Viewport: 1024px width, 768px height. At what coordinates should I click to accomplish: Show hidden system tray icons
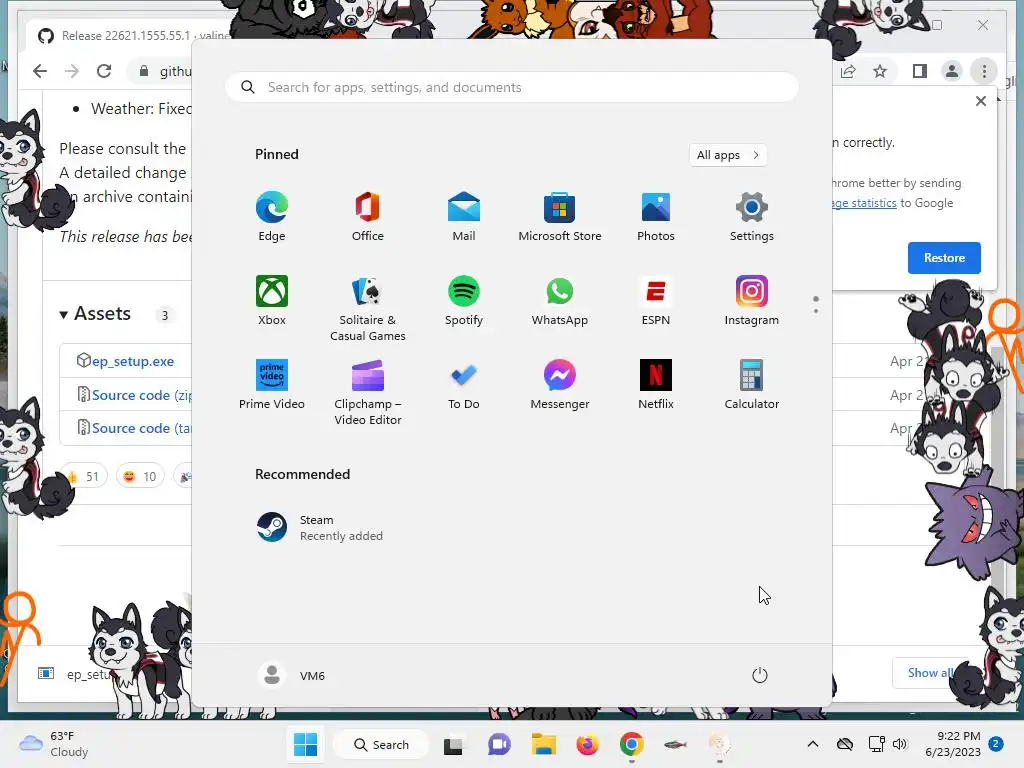pos(812,744)
